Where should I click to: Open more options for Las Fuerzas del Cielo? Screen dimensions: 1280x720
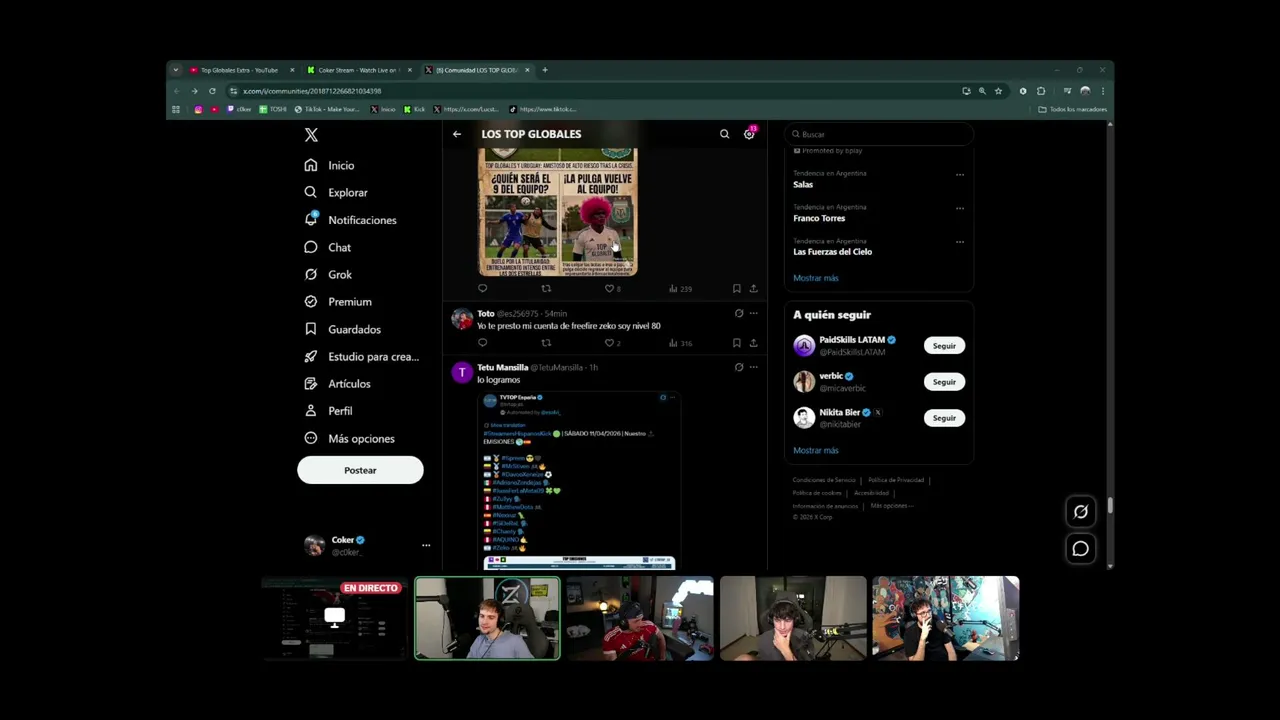[x=960, y=242]
